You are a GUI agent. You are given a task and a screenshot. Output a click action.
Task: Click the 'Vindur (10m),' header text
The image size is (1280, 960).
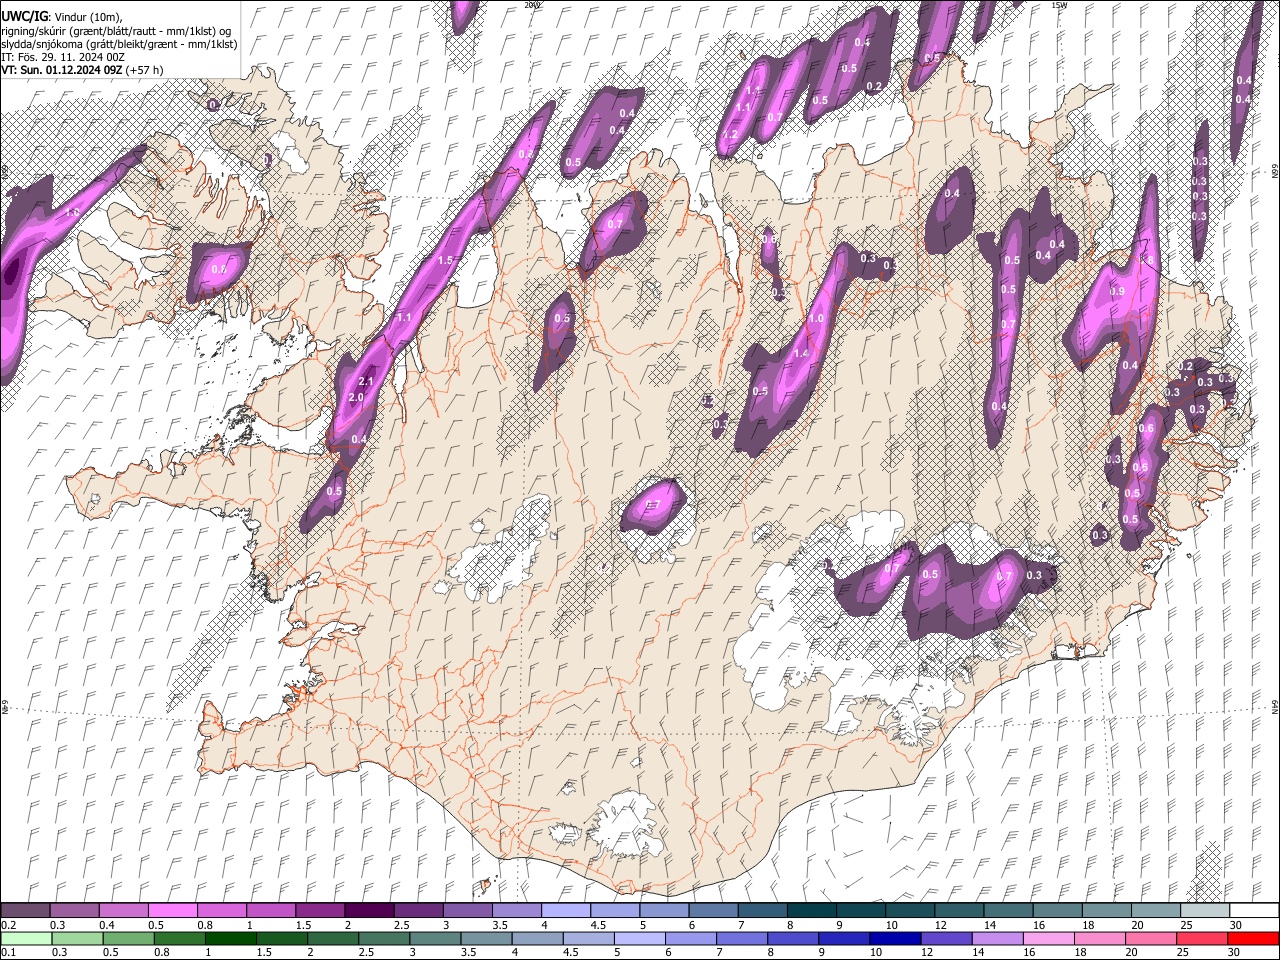88,17
